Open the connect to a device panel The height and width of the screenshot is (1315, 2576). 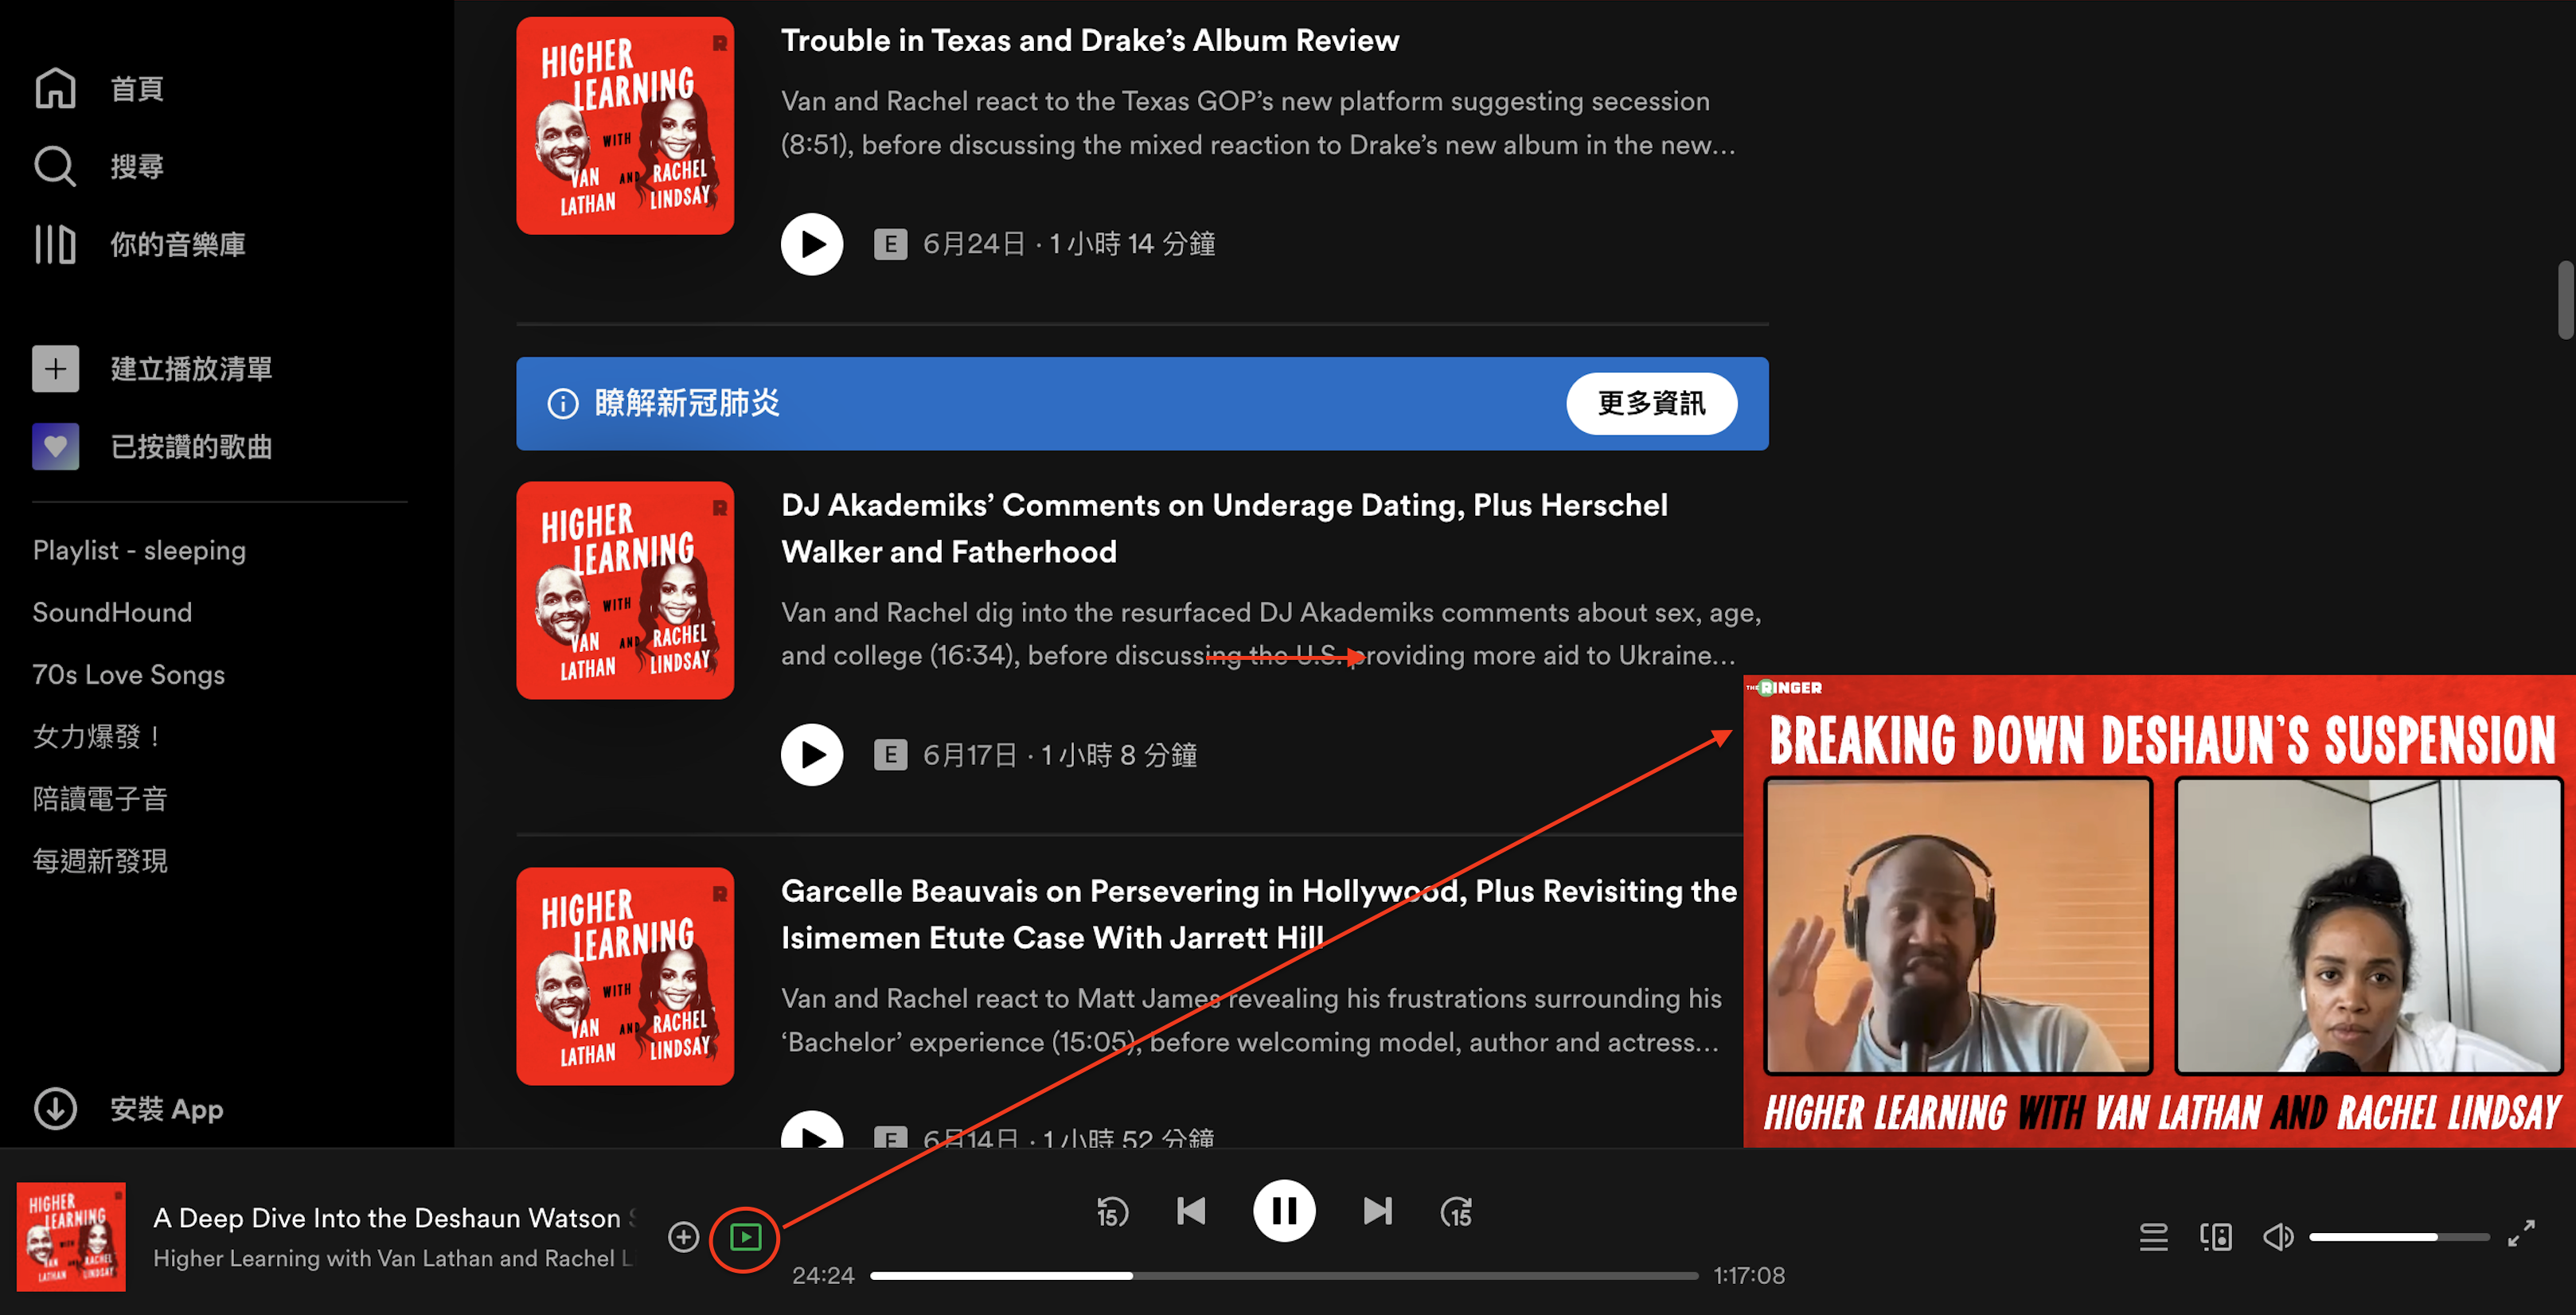tap(2215, 1237)
